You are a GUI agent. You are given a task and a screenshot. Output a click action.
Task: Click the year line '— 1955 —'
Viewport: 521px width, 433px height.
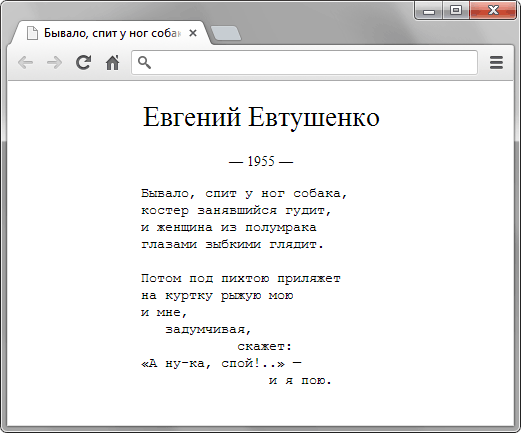(x=261, y=162)
